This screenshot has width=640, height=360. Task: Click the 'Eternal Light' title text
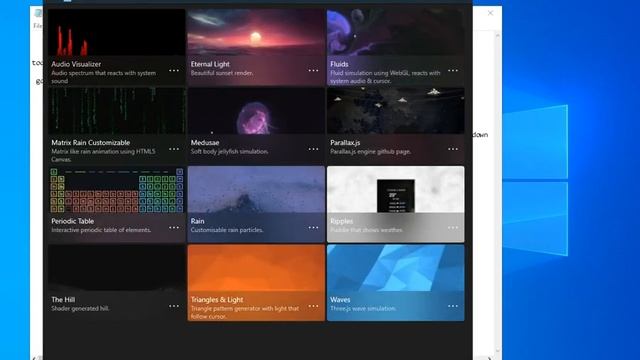pyautogui.click(x=210, y=64)
